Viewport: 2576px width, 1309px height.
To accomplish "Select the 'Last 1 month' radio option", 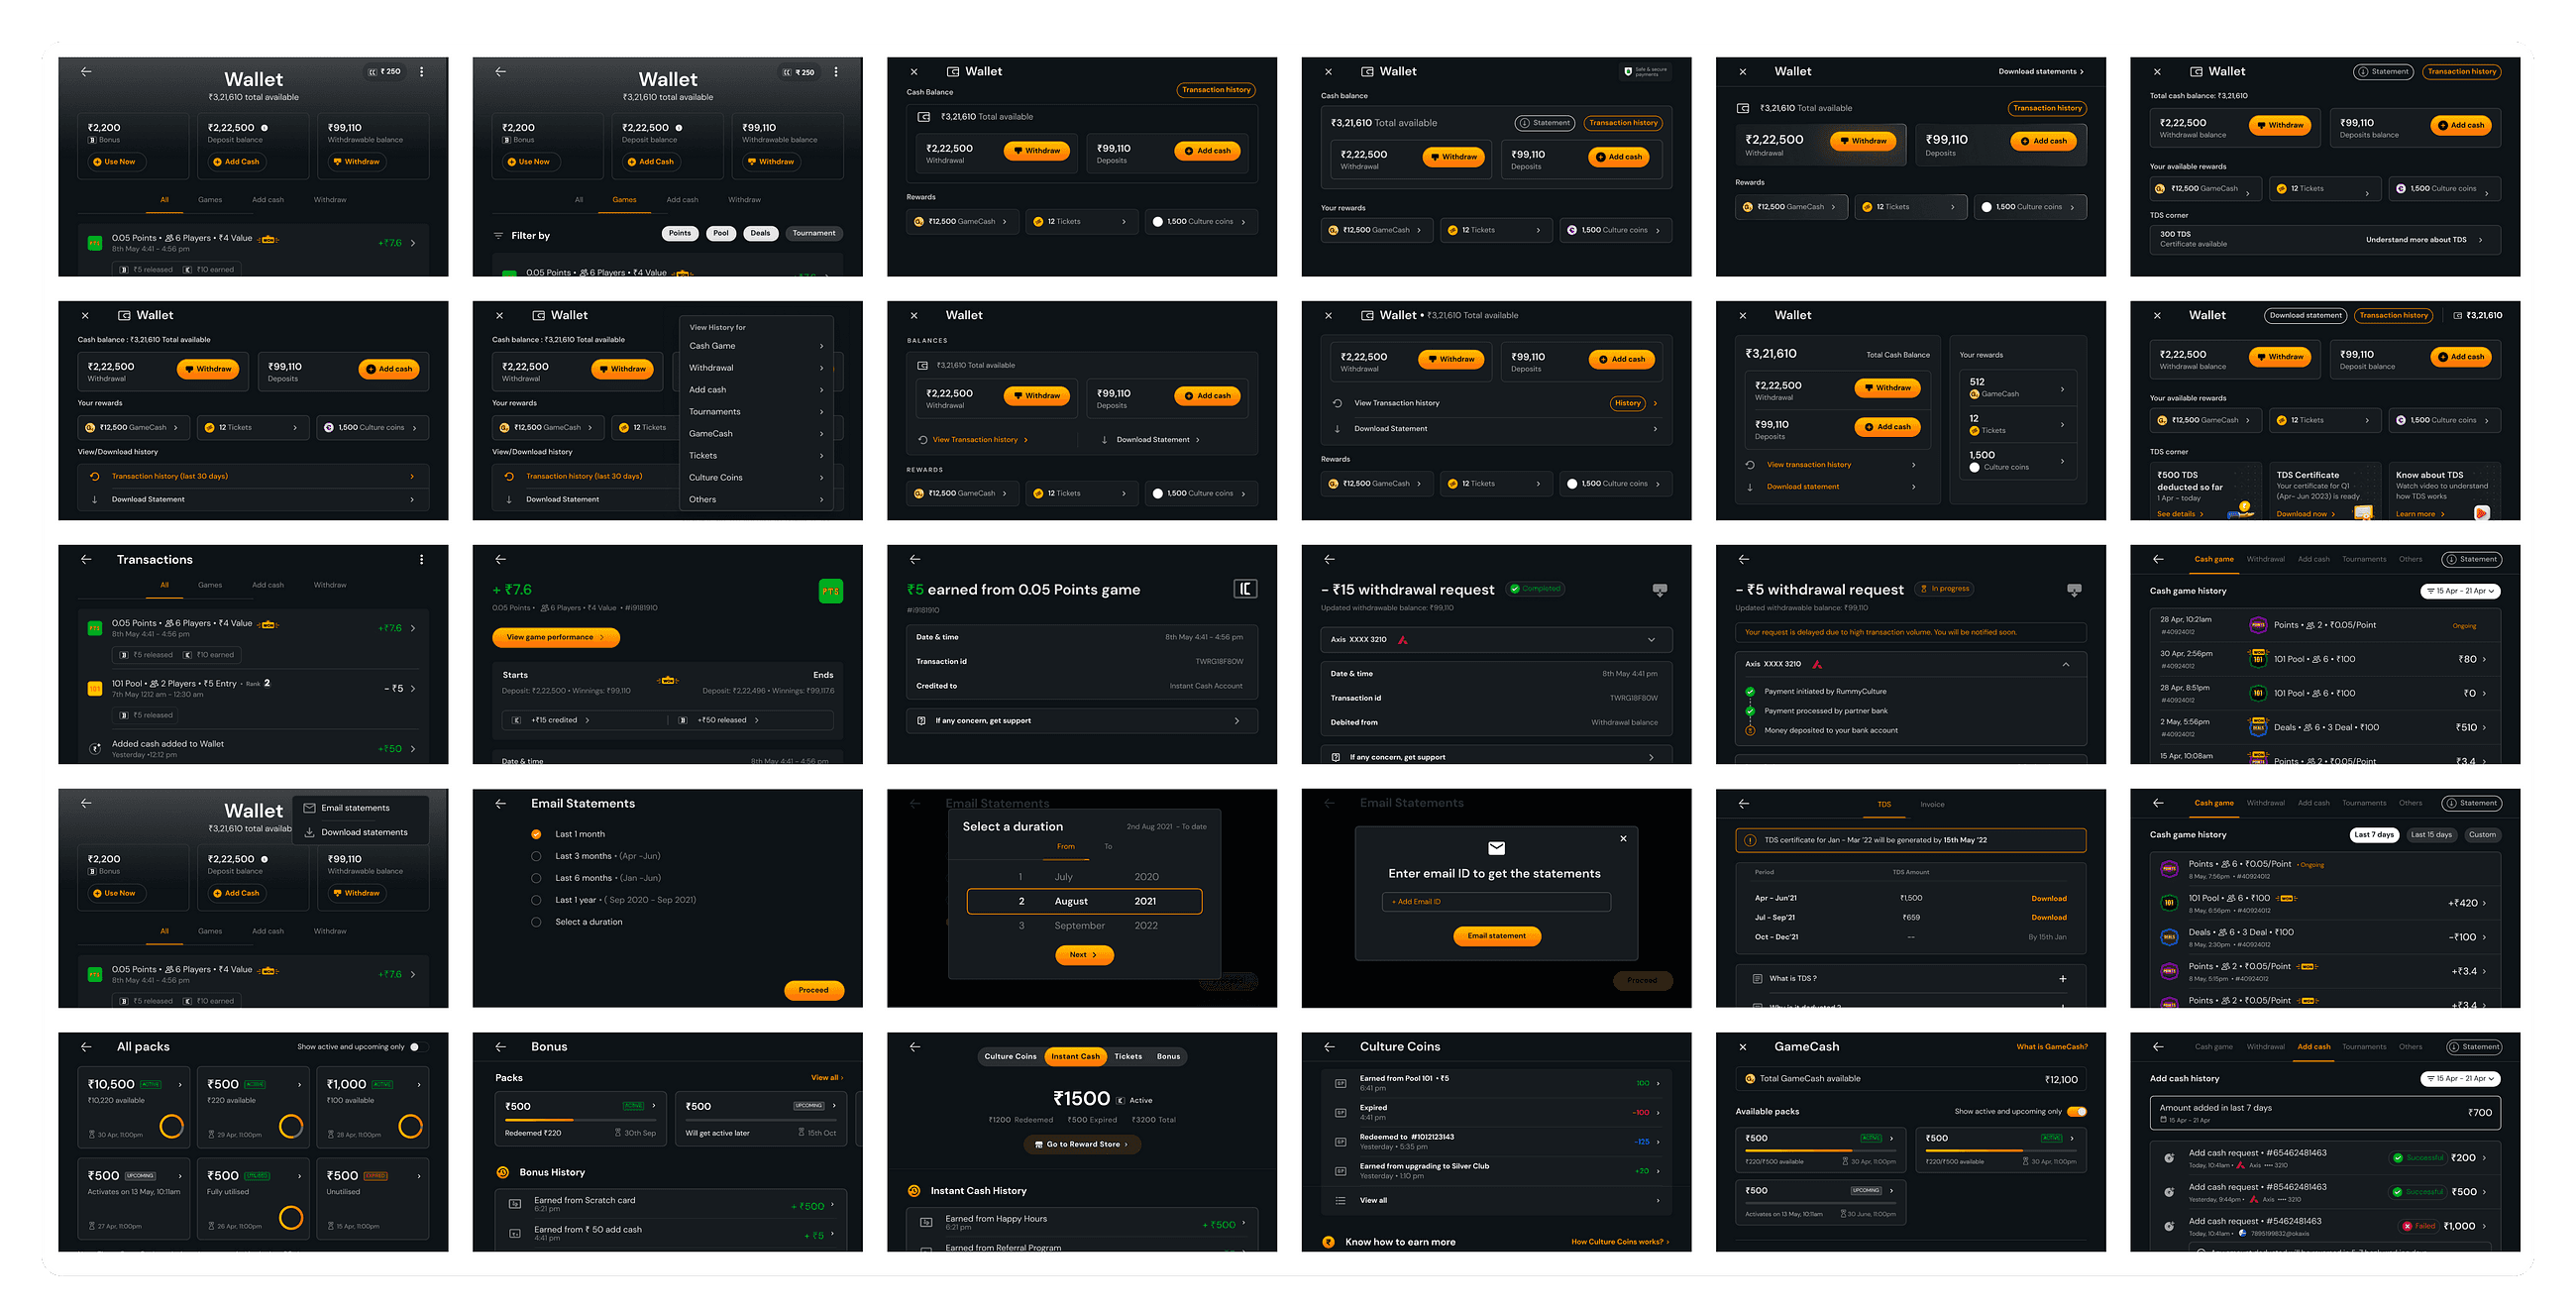I will (x=536, y=834).
